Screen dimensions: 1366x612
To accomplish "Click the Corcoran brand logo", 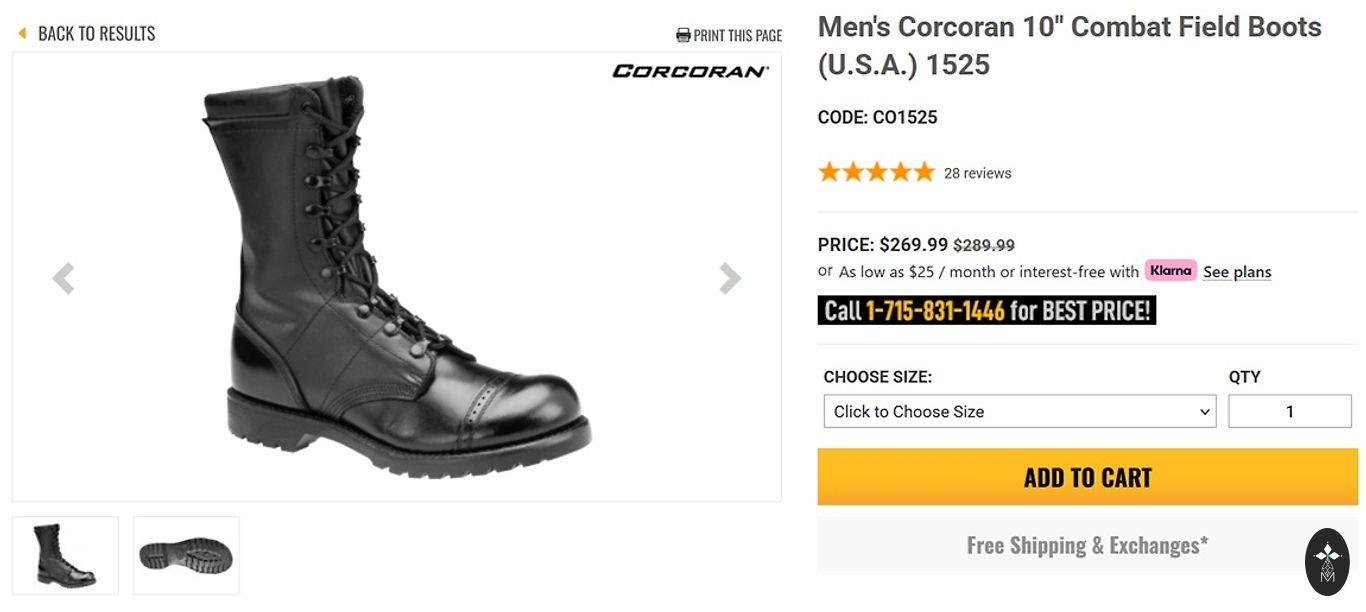I will click(x=690, y=71).
